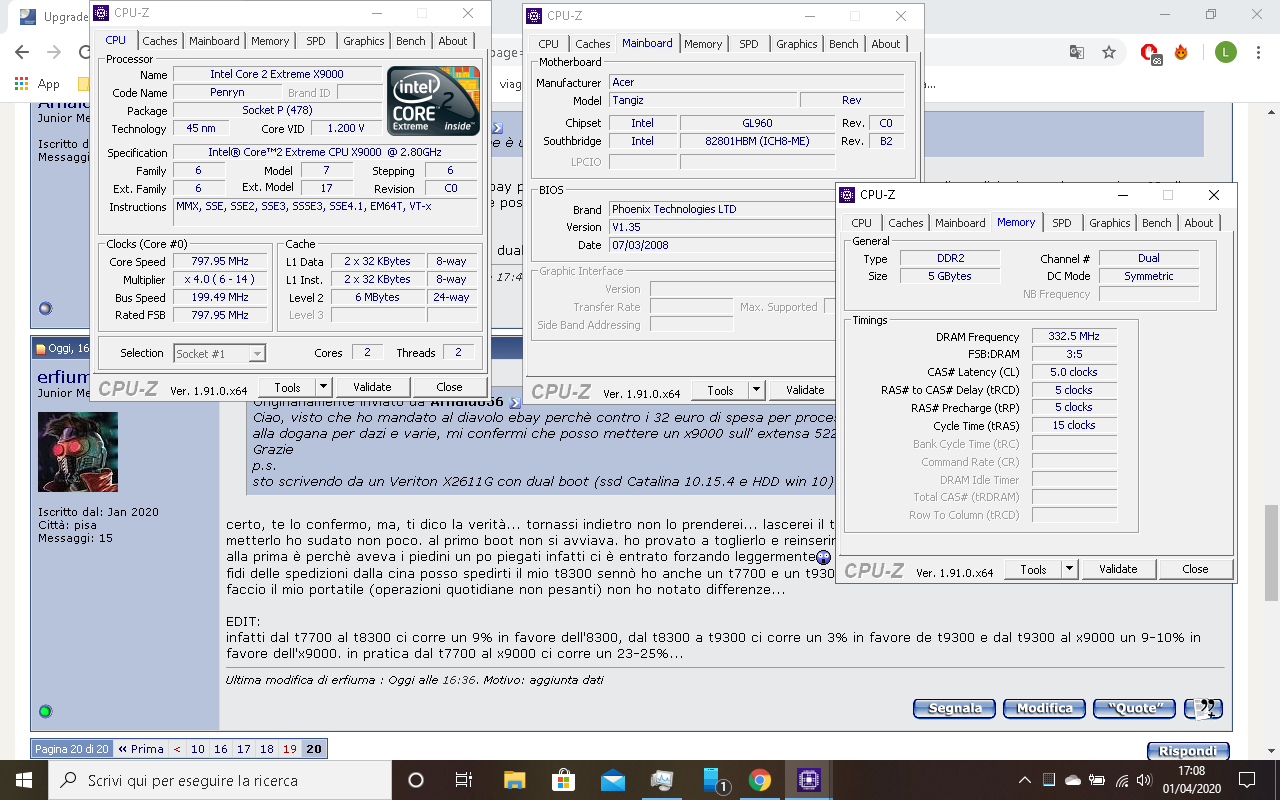Click the DRAM Frequency value 332.5 MHz
1280x800 pixels.
1074,337
